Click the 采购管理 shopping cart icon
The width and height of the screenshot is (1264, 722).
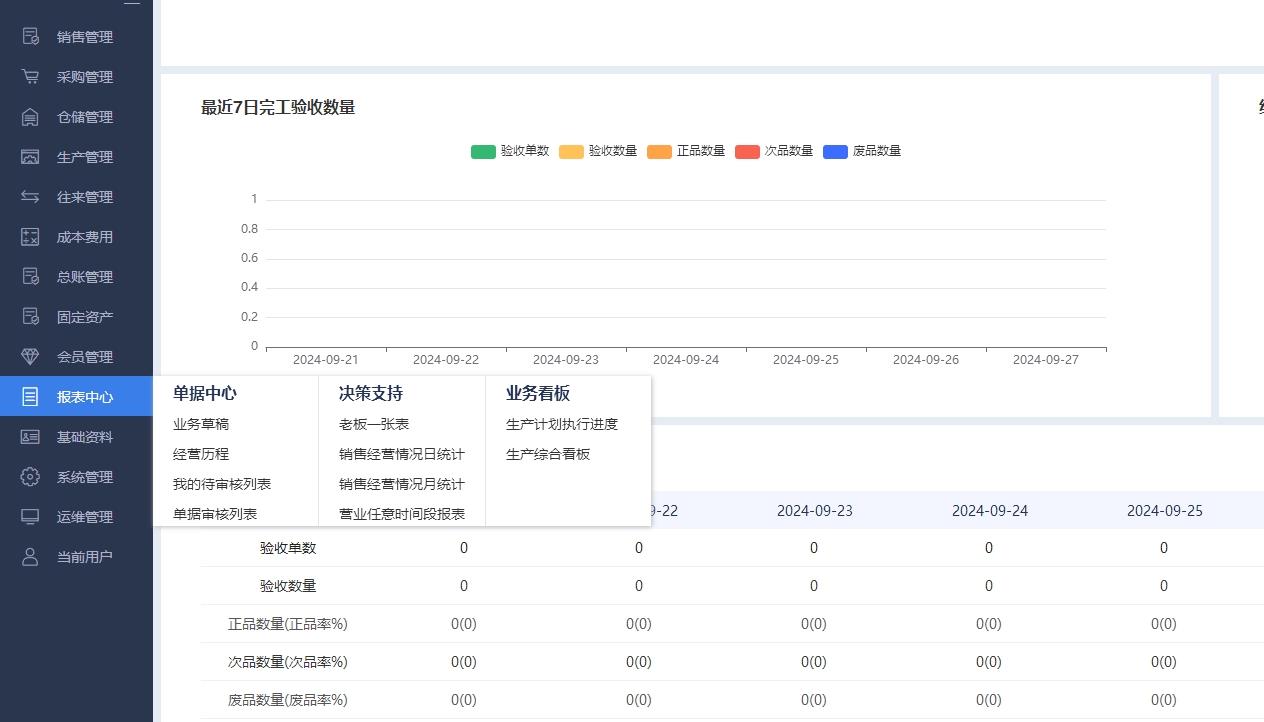[30, 77]
